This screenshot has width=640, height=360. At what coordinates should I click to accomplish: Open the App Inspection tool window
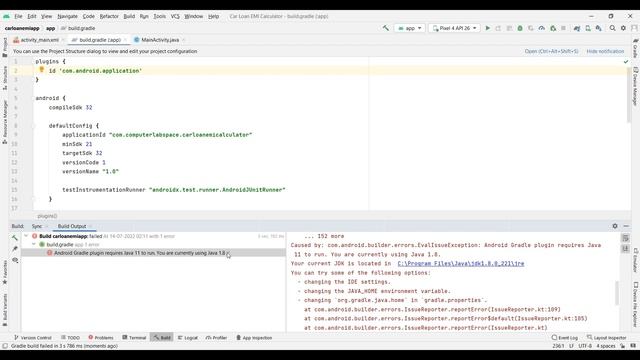[254, 338]
